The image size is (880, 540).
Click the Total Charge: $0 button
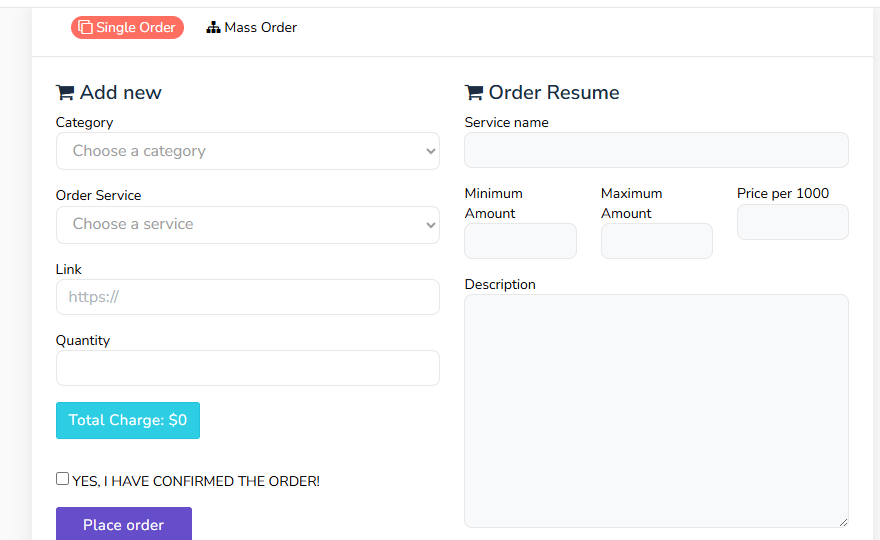[x=128, y=420]
